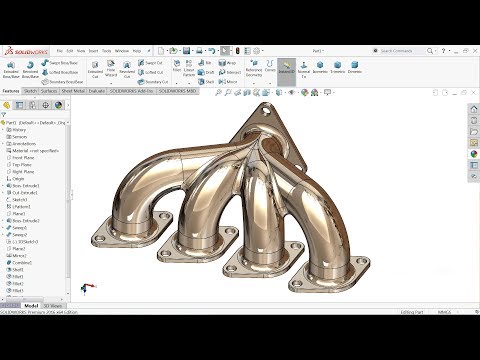Switch to the Sheet Metal tab
The height and width of the screenshot is (360, 480).
[x=73, y=91]
